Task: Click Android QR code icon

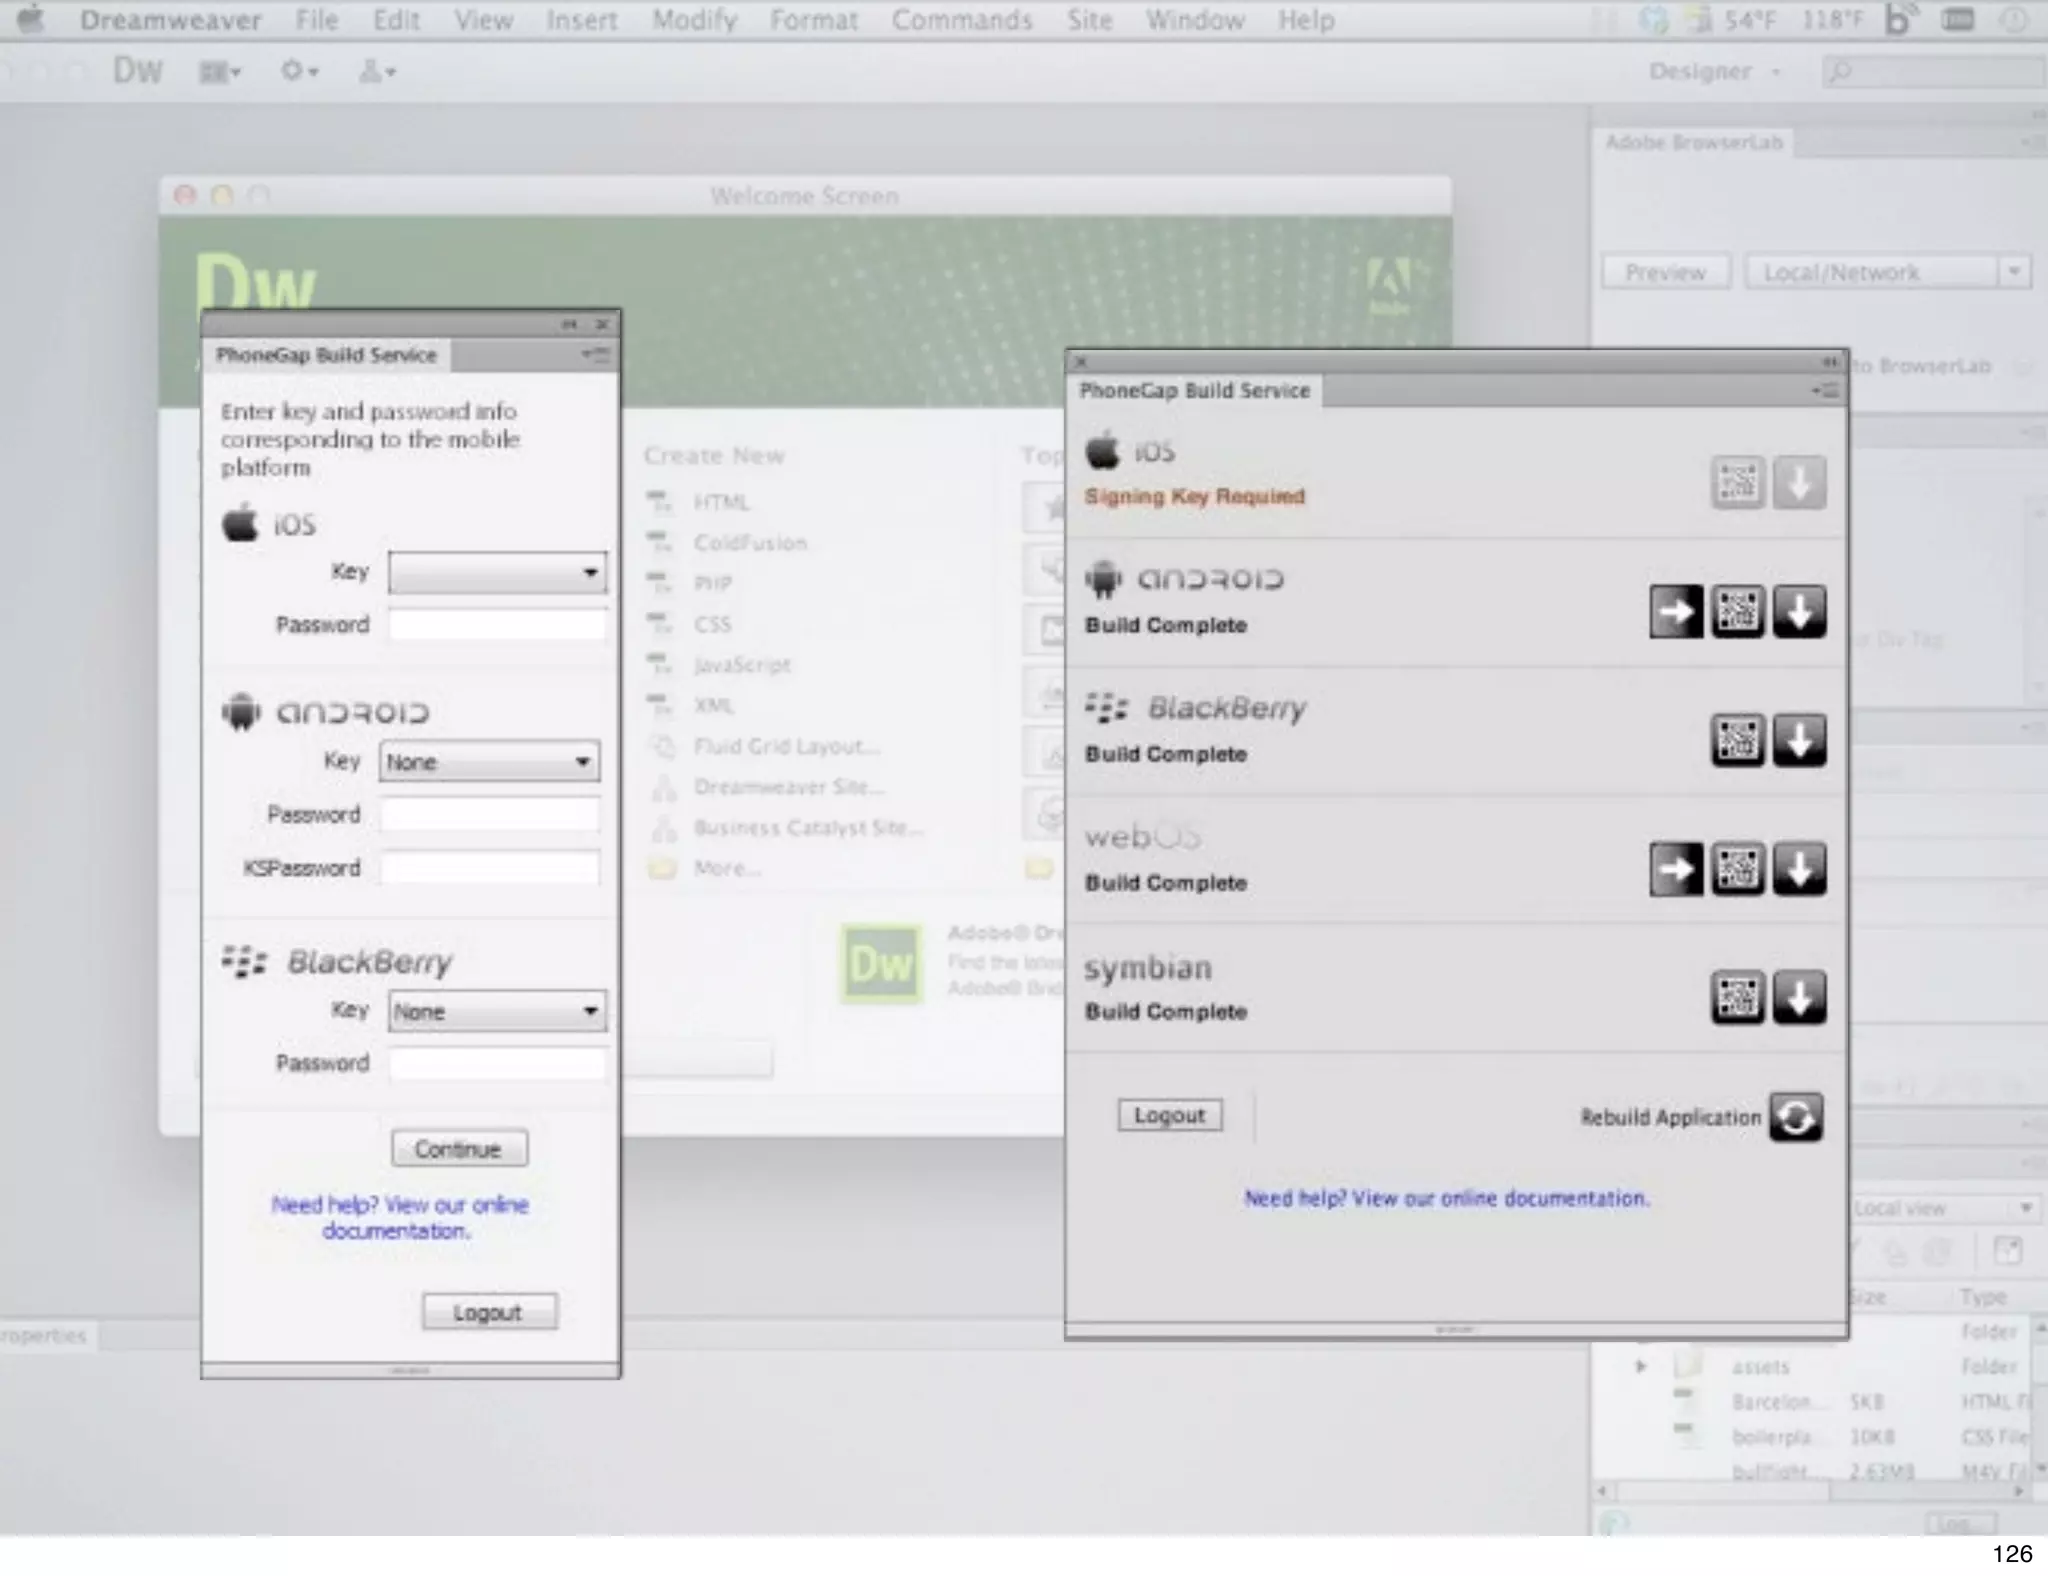Action: click(1737, 611)
